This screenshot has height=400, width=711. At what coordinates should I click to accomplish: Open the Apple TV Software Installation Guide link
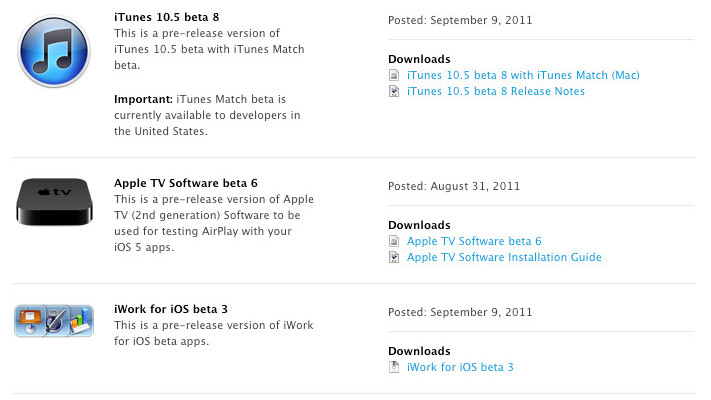tap(504, 257)
